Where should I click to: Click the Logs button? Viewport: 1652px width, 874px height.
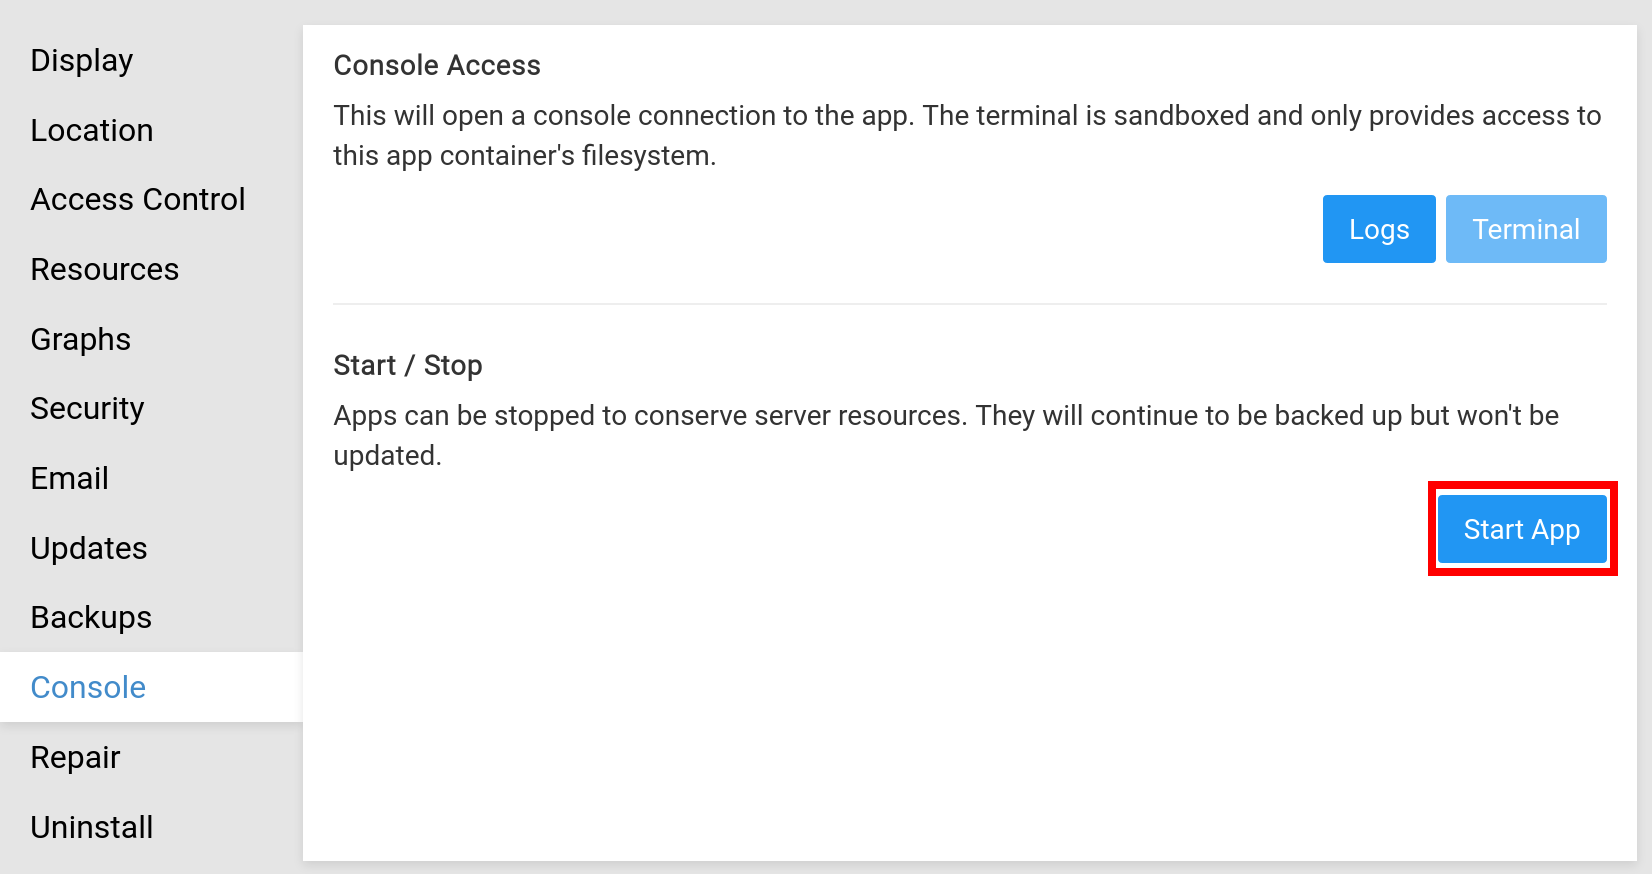tap(1379, 229)
